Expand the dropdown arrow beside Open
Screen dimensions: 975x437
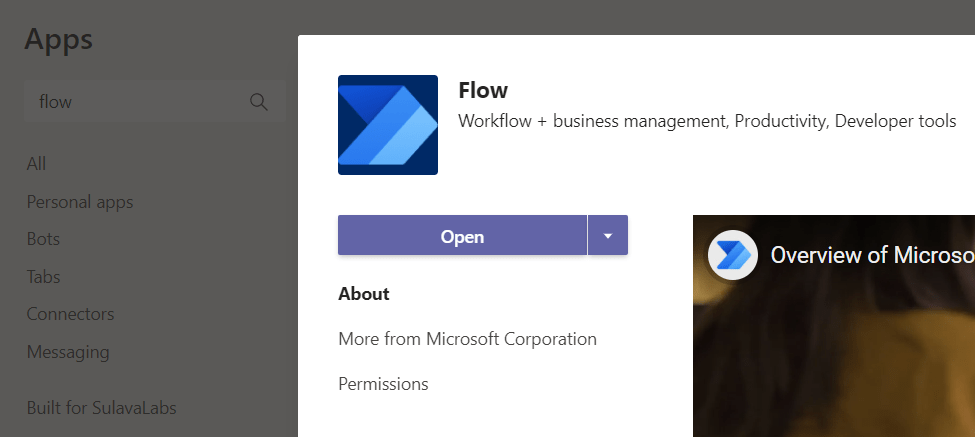(x=608, y=236)
